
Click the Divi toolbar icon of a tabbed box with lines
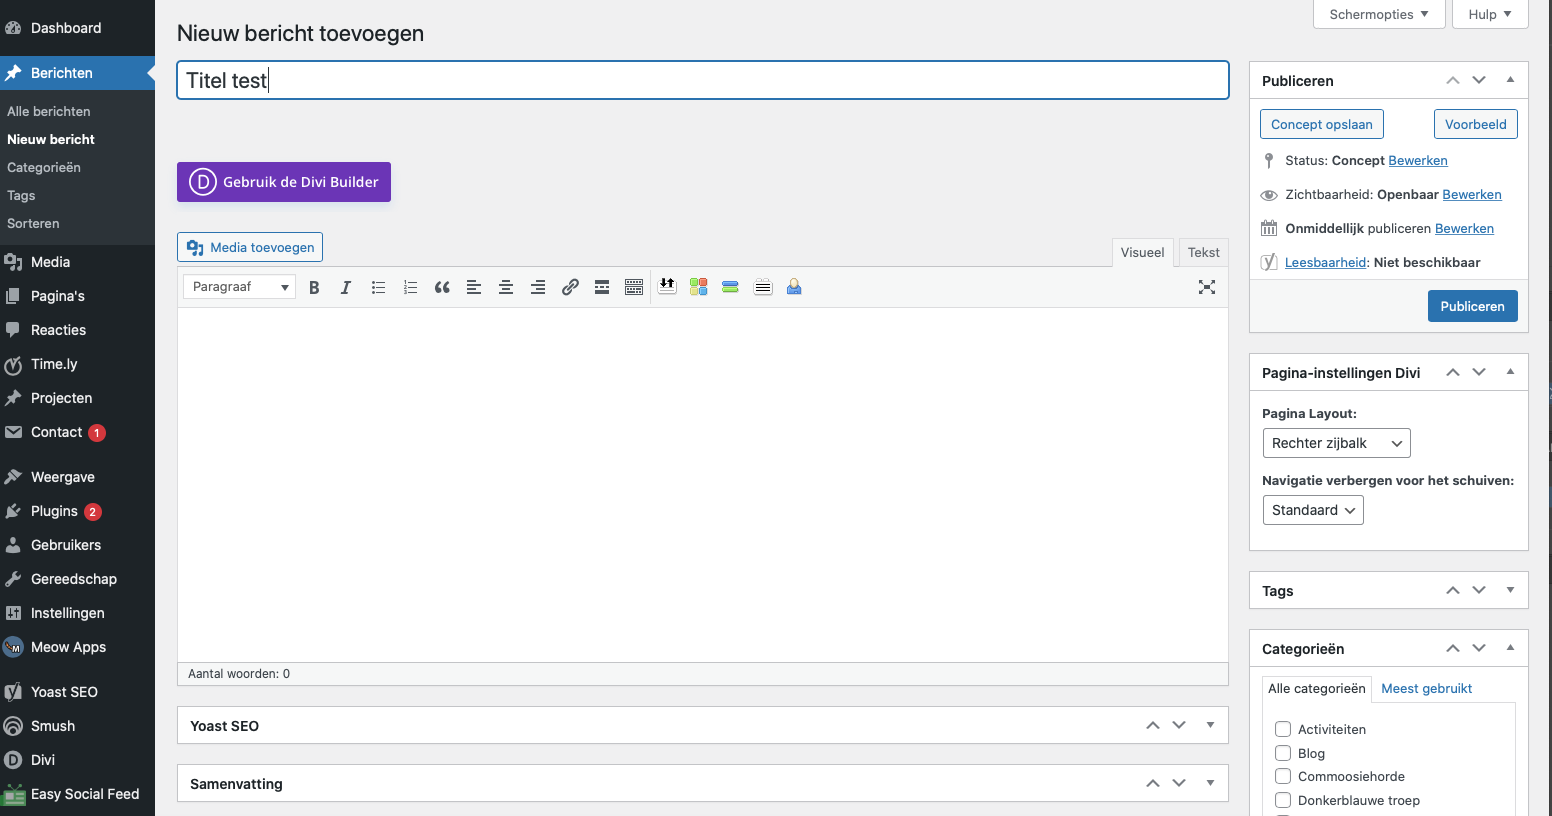tap(763, 287)
